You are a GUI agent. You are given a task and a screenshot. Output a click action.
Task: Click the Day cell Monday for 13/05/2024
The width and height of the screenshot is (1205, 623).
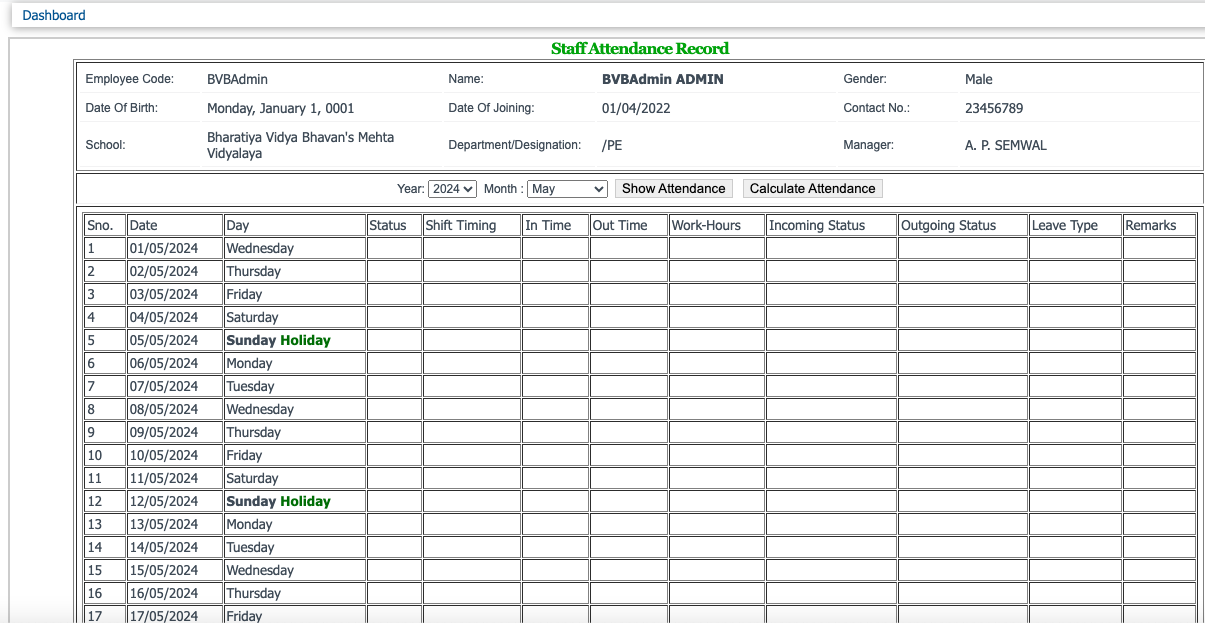pyautogui.click(x=295, y=524)
